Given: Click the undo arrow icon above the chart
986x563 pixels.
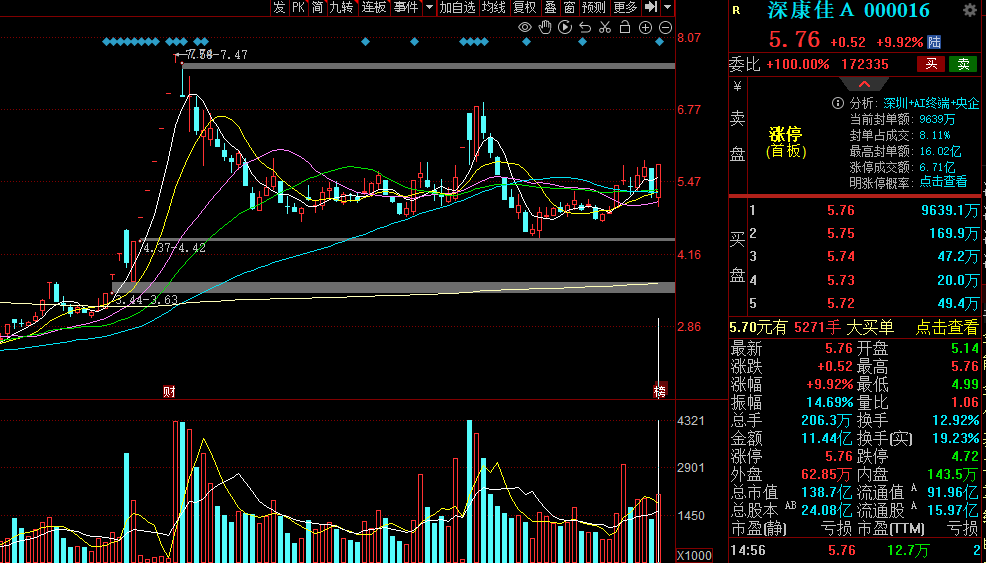Looking at the screenshot, I should [x=585, y=27].
